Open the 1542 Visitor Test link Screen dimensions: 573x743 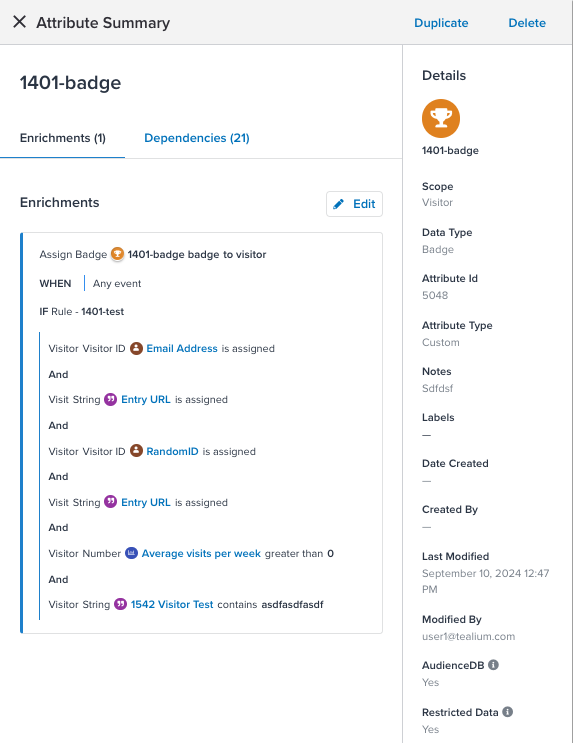pyautogui.click(x=172, y=605)
